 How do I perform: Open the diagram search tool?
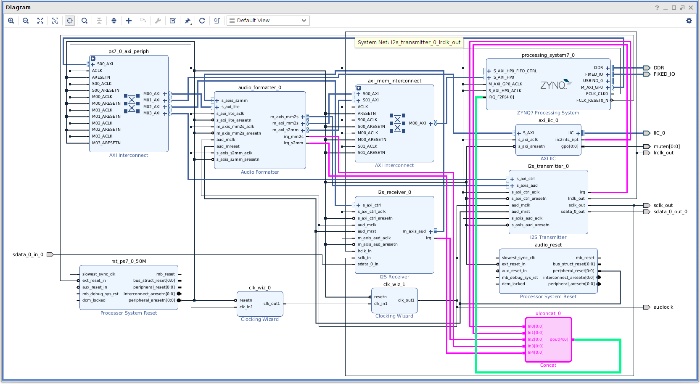coord(84,21)
